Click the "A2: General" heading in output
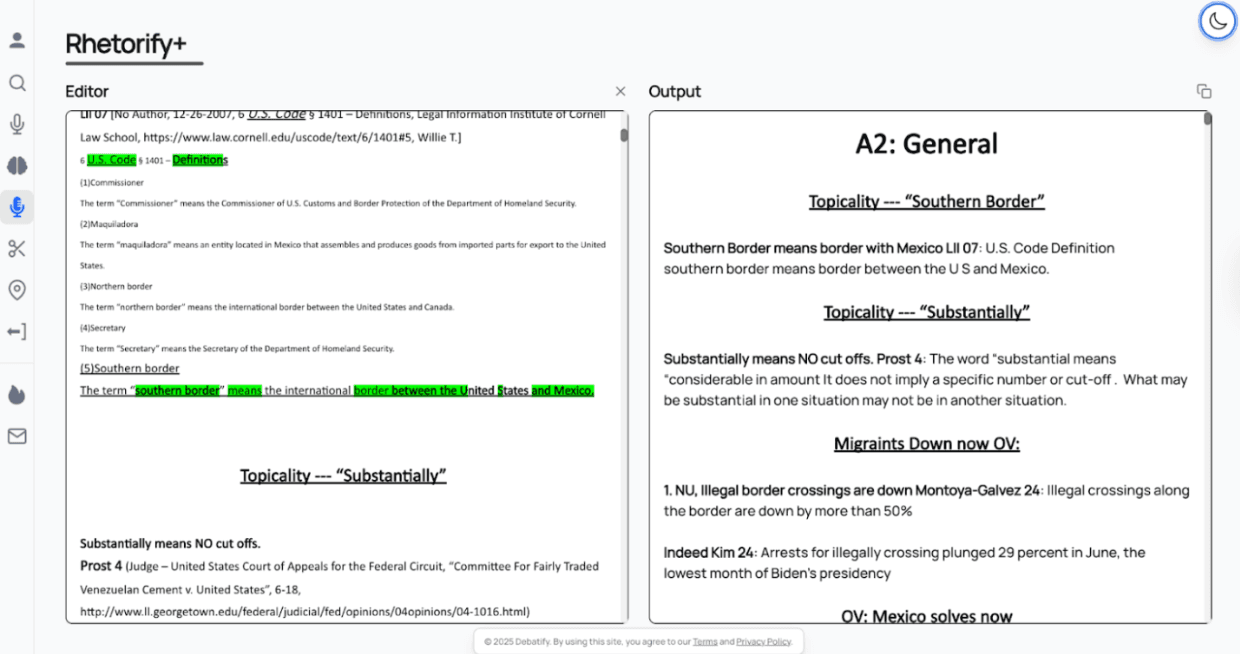Screen dimensions: 1240x658 (x=926, y=144)
